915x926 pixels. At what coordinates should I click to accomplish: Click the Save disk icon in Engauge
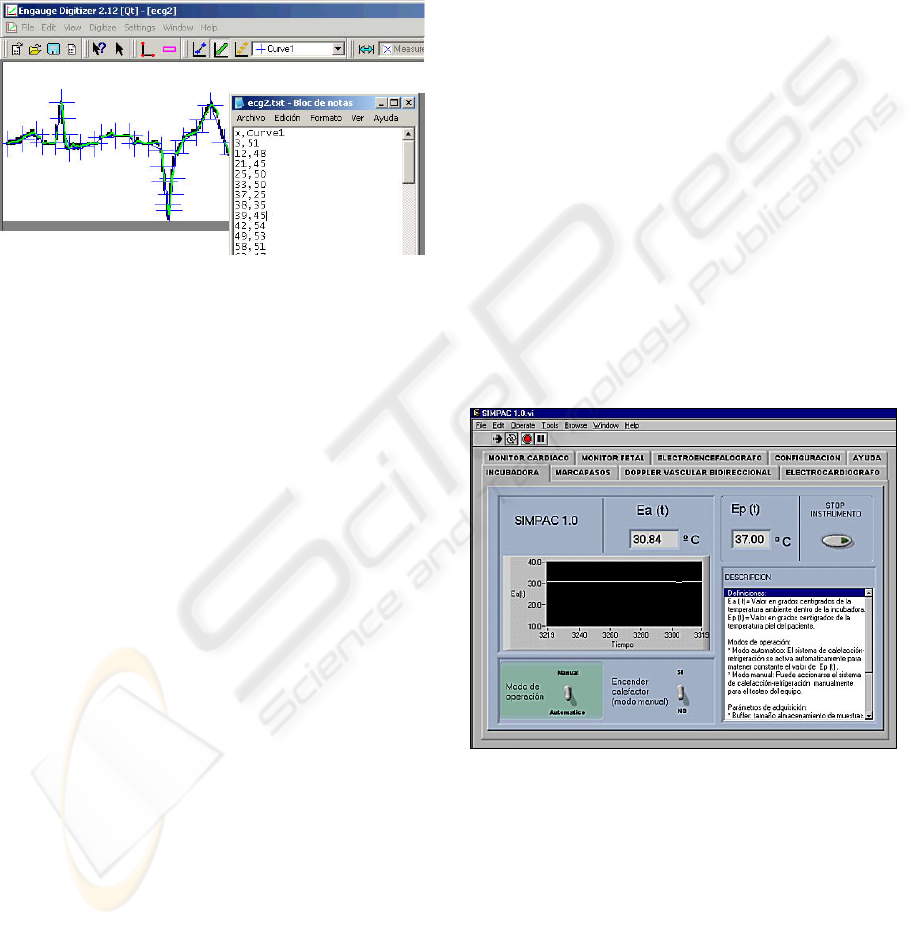click(x=54, y=48)
